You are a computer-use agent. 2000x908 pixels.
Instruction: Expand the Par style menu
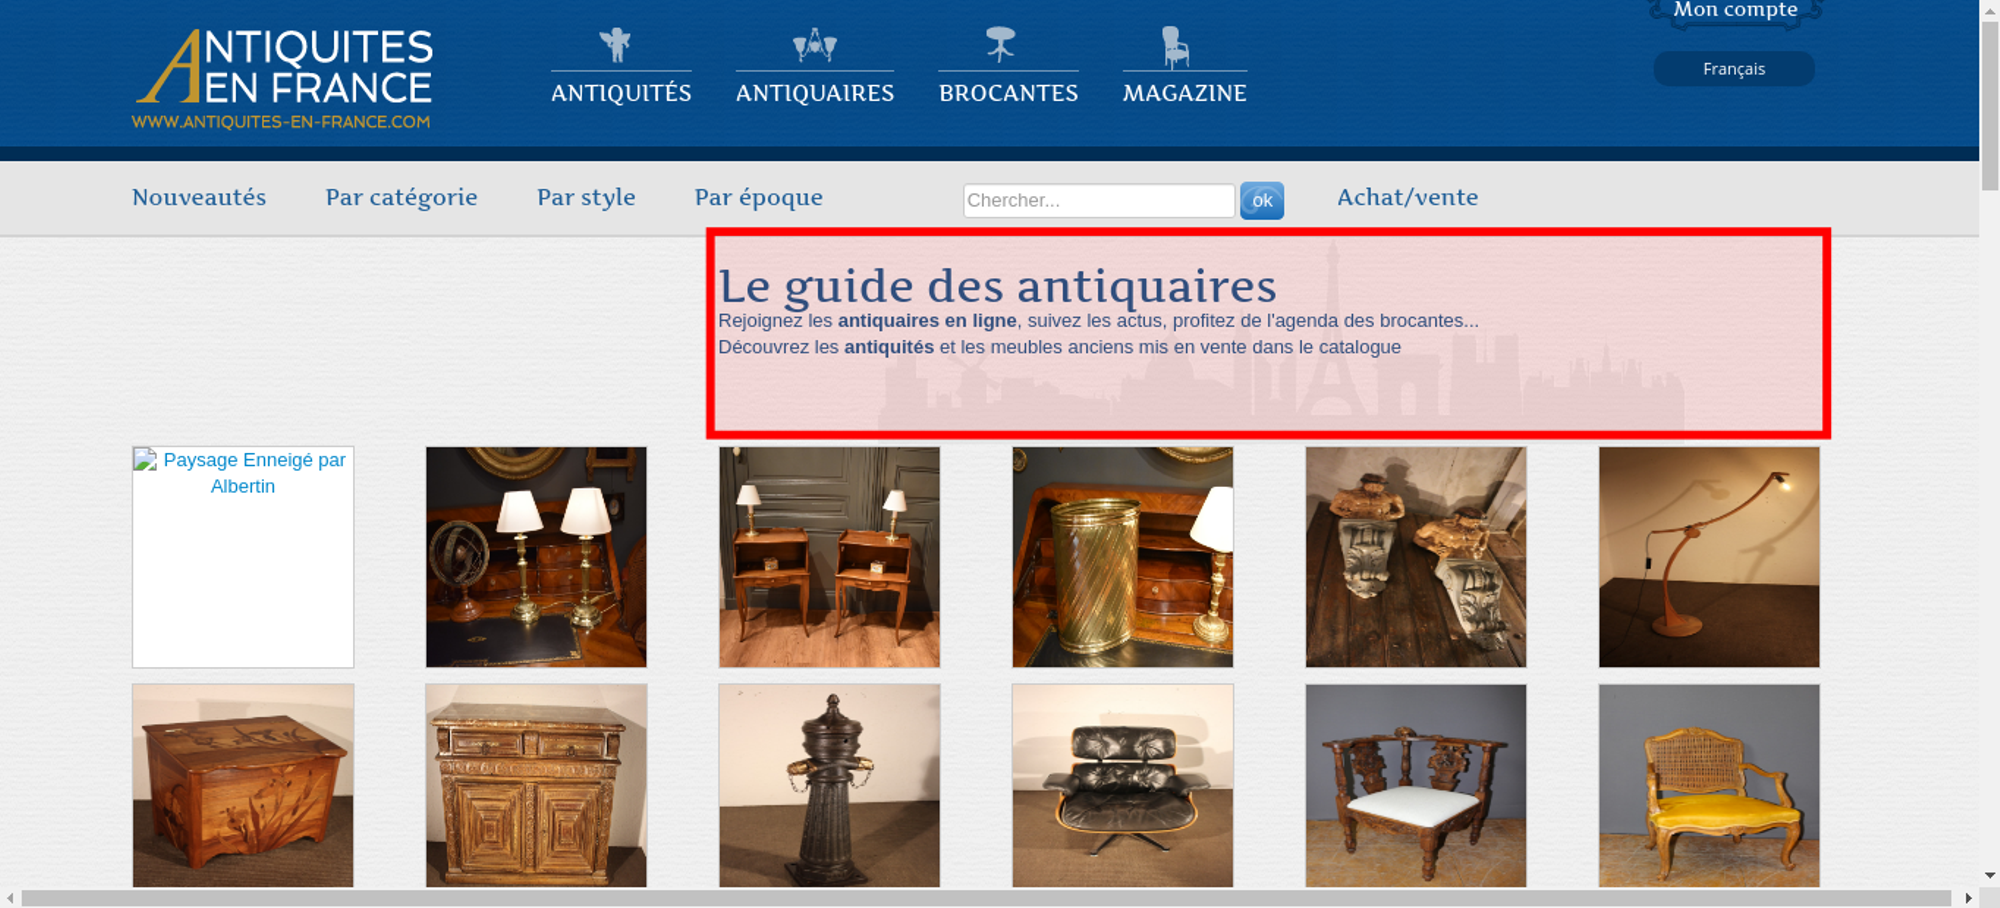pyautogui.click(x=586, y=198)
